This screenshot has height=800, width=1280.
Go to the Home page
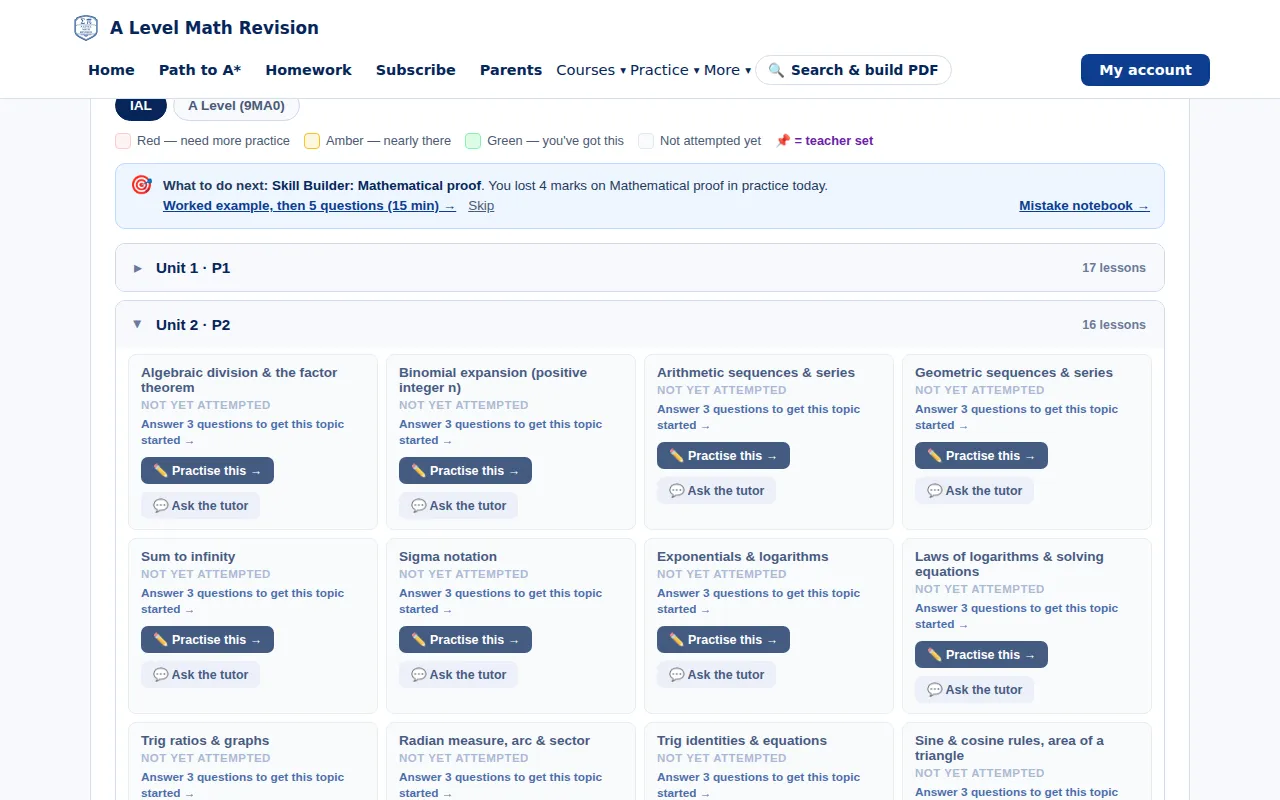(111, 70)
